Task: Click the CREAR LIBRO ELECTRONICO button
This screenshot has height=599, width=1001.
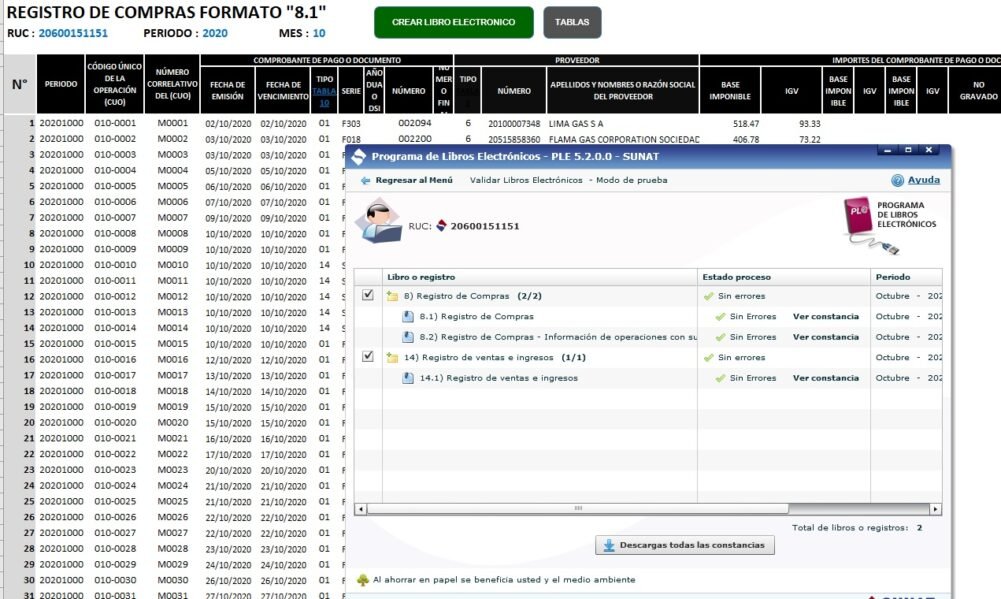Action: 453,22
